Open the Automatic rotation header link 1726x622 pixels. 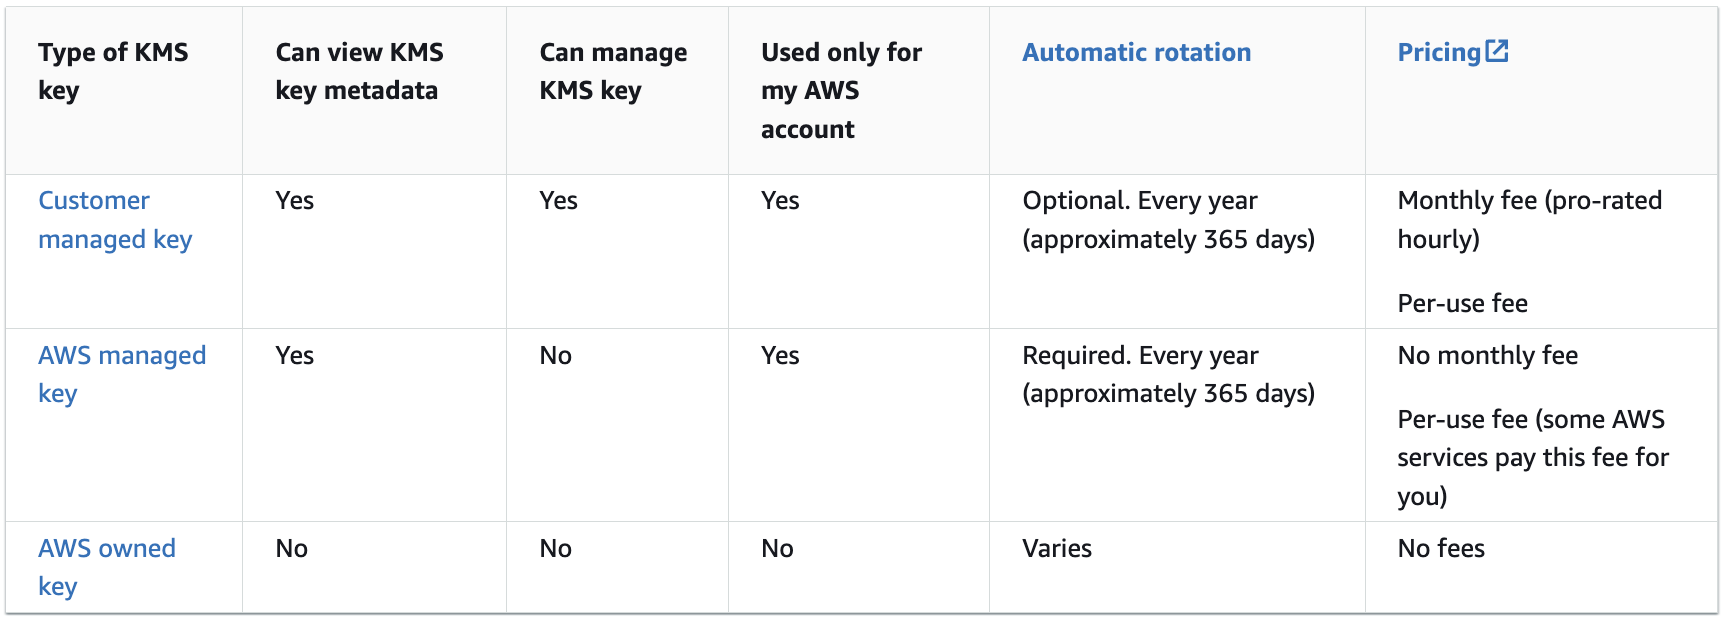1136,52
